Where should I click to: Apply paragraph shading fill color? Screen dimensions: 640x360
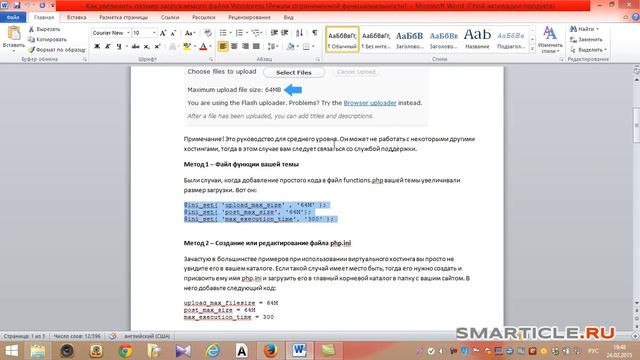290,47
